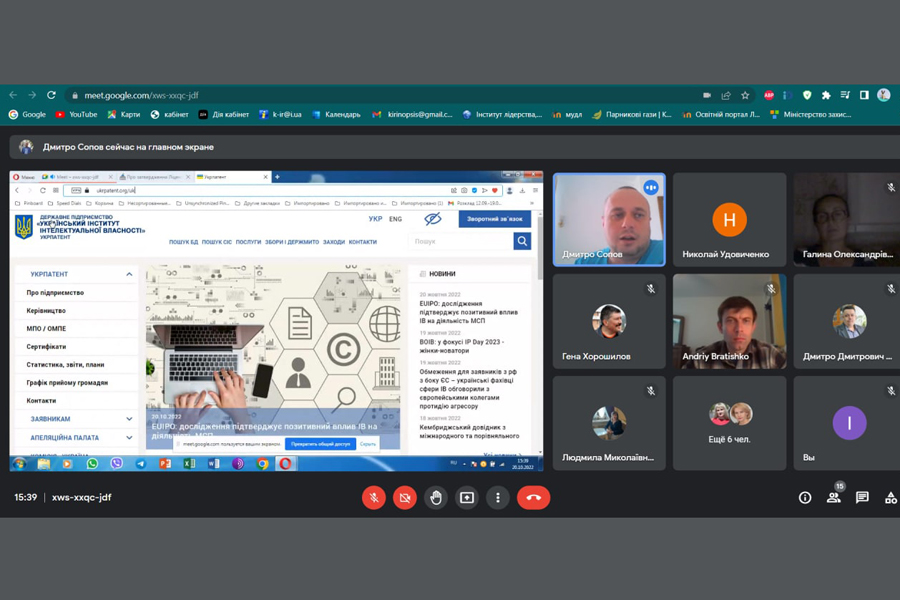Expand the АПЕЛЯЦІЙНА ПАЛАТА sidebar section

(129, 438)
